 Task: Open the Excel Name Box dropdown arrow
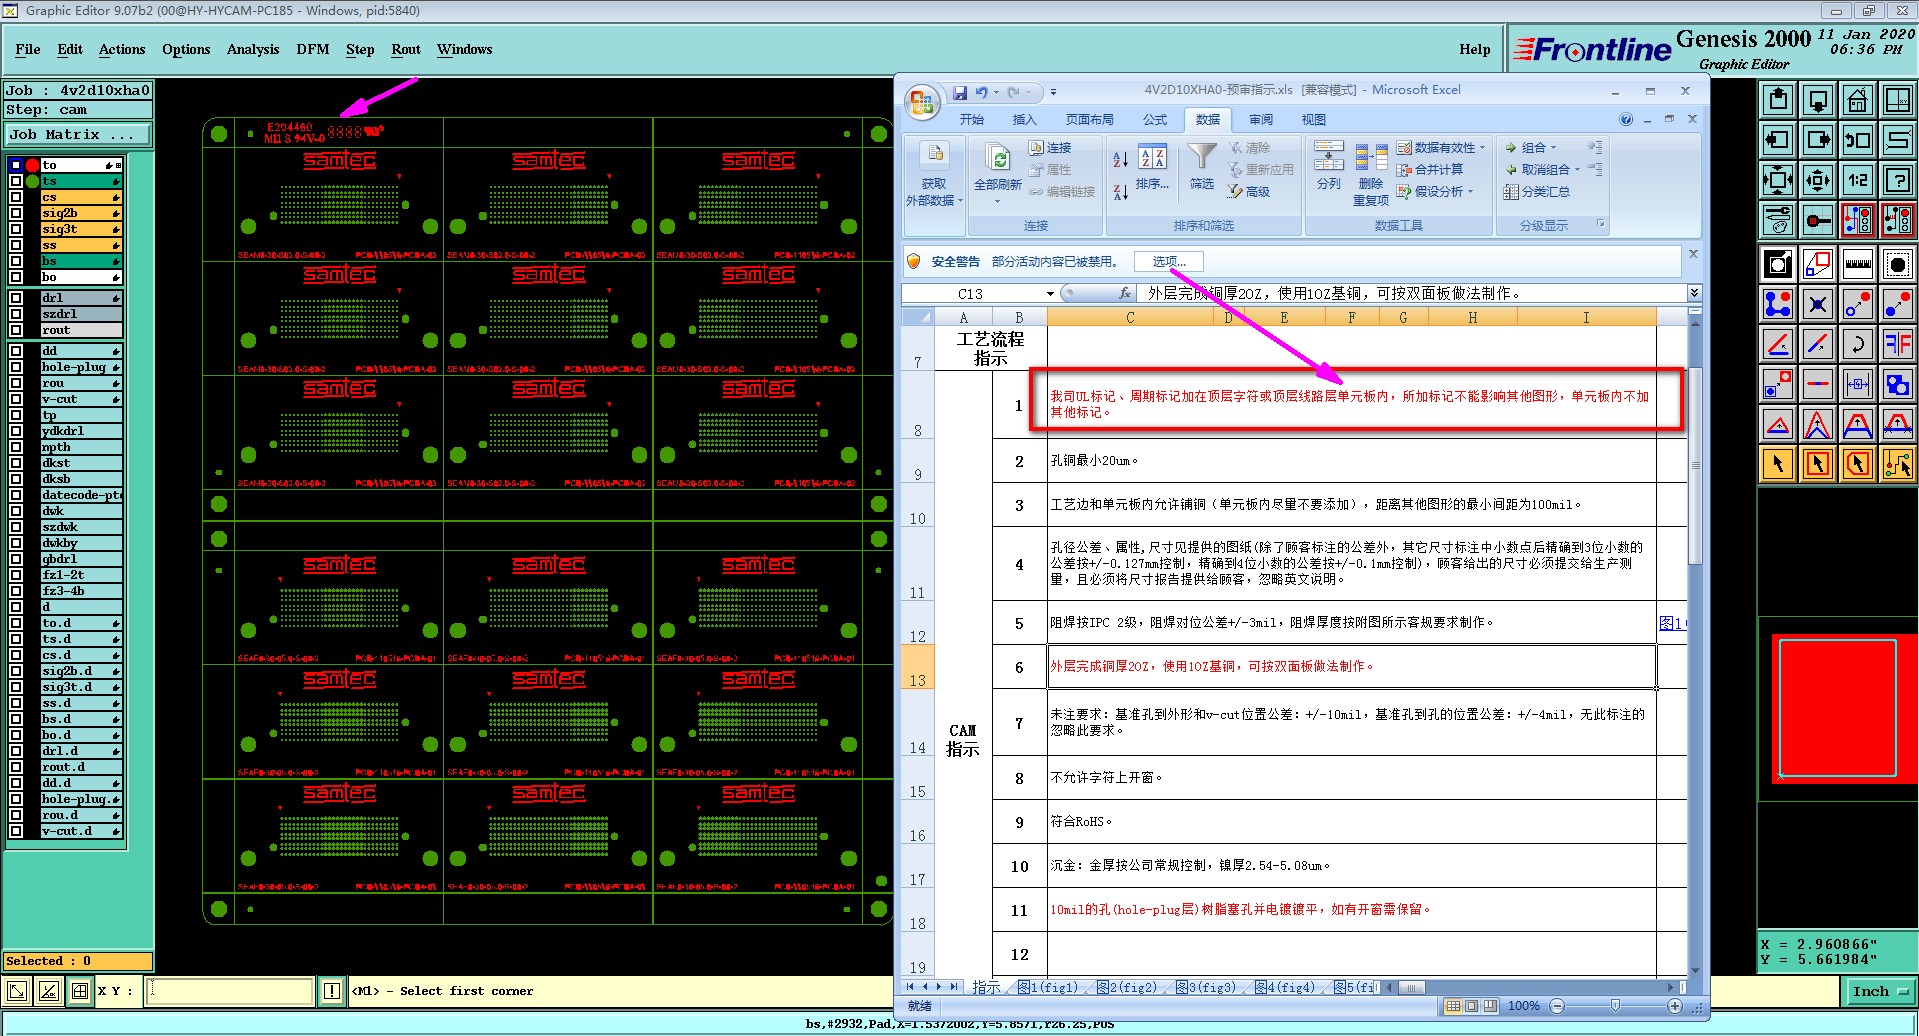(x=1050, y=294)
